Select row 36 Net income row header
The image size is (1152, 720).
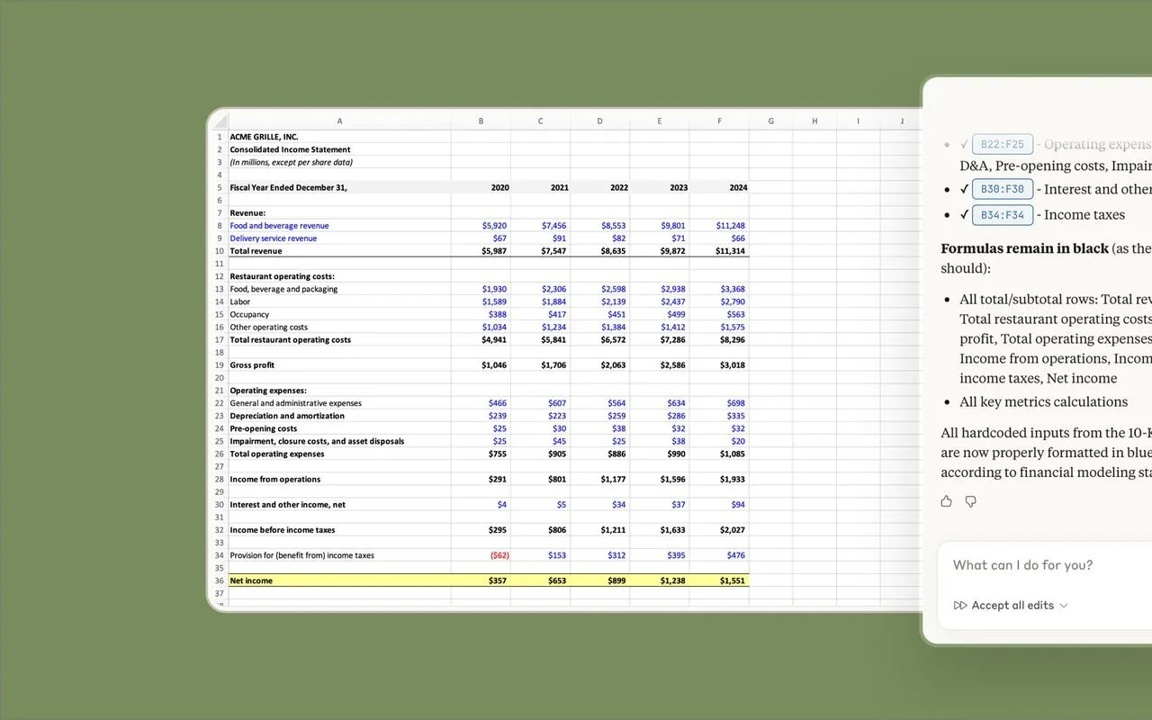tap(219, 580)
